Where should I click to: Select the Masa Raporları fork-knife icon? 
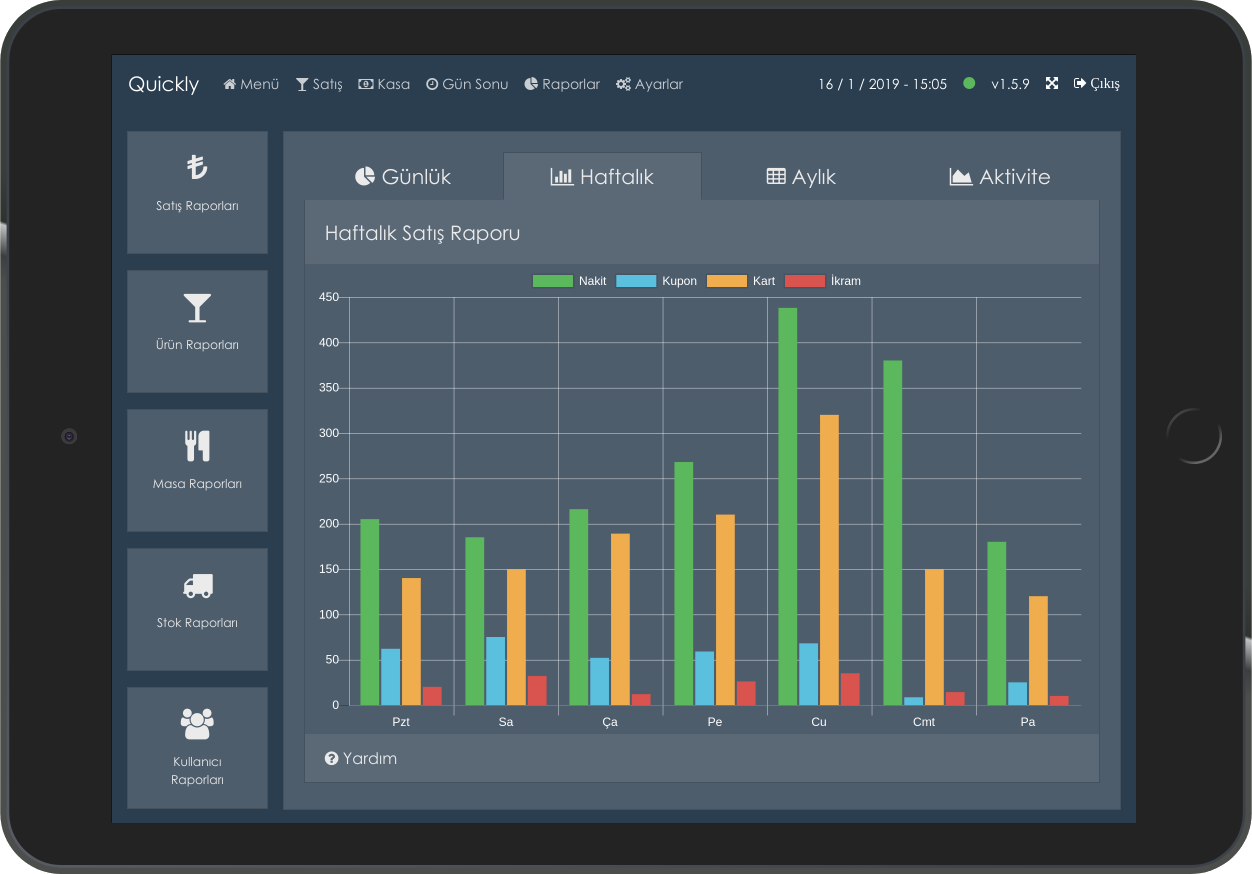(197, 446)
